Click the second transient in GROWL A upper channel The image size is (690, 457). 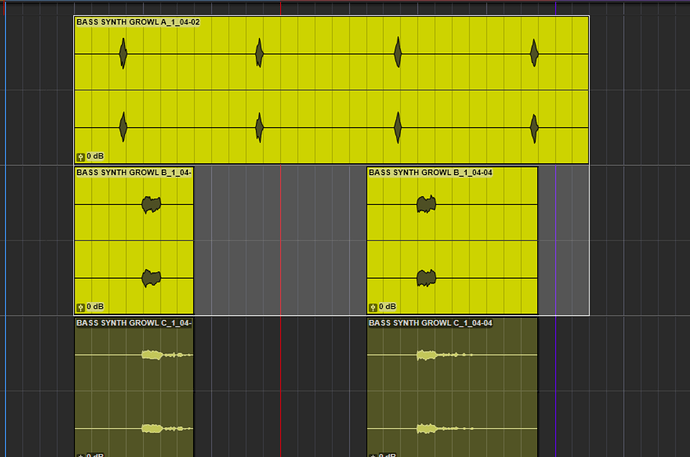click(260, 53)
